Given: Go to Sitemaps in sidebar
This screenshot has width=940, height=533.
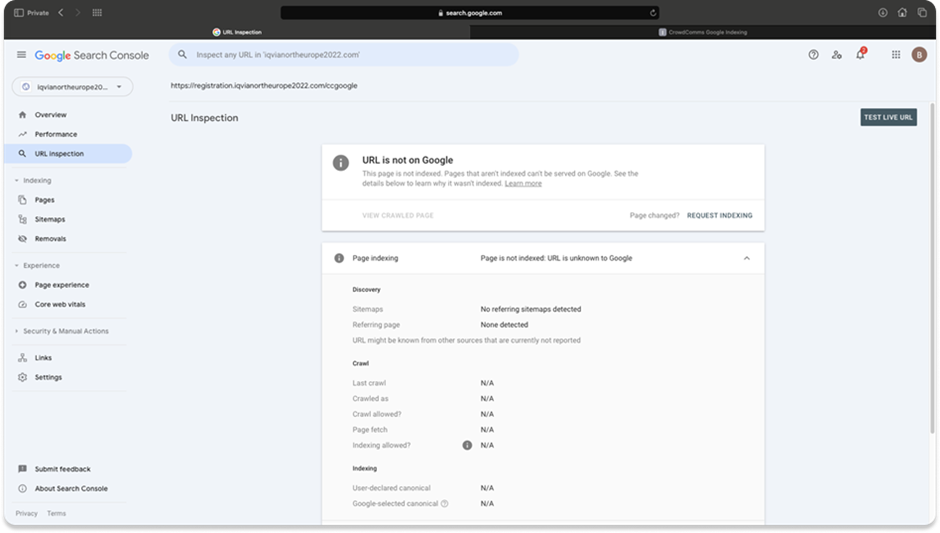Looking at the screenshot, I should 50,219.
